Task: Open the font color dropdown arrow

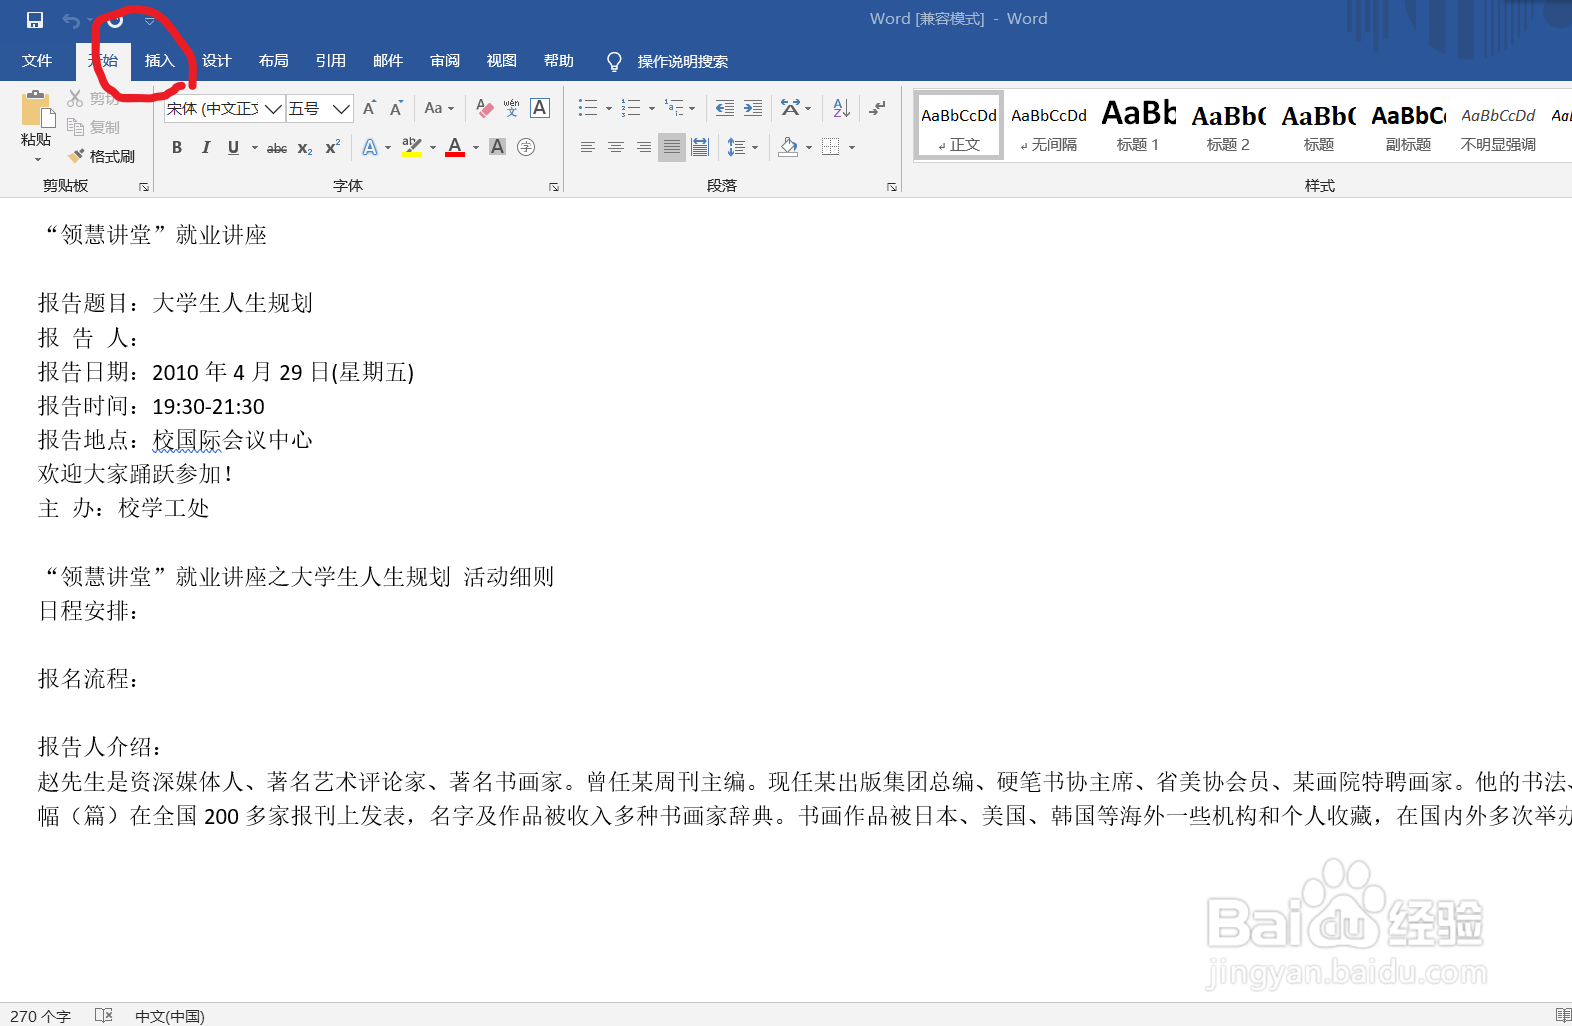Action: (476, 147)
